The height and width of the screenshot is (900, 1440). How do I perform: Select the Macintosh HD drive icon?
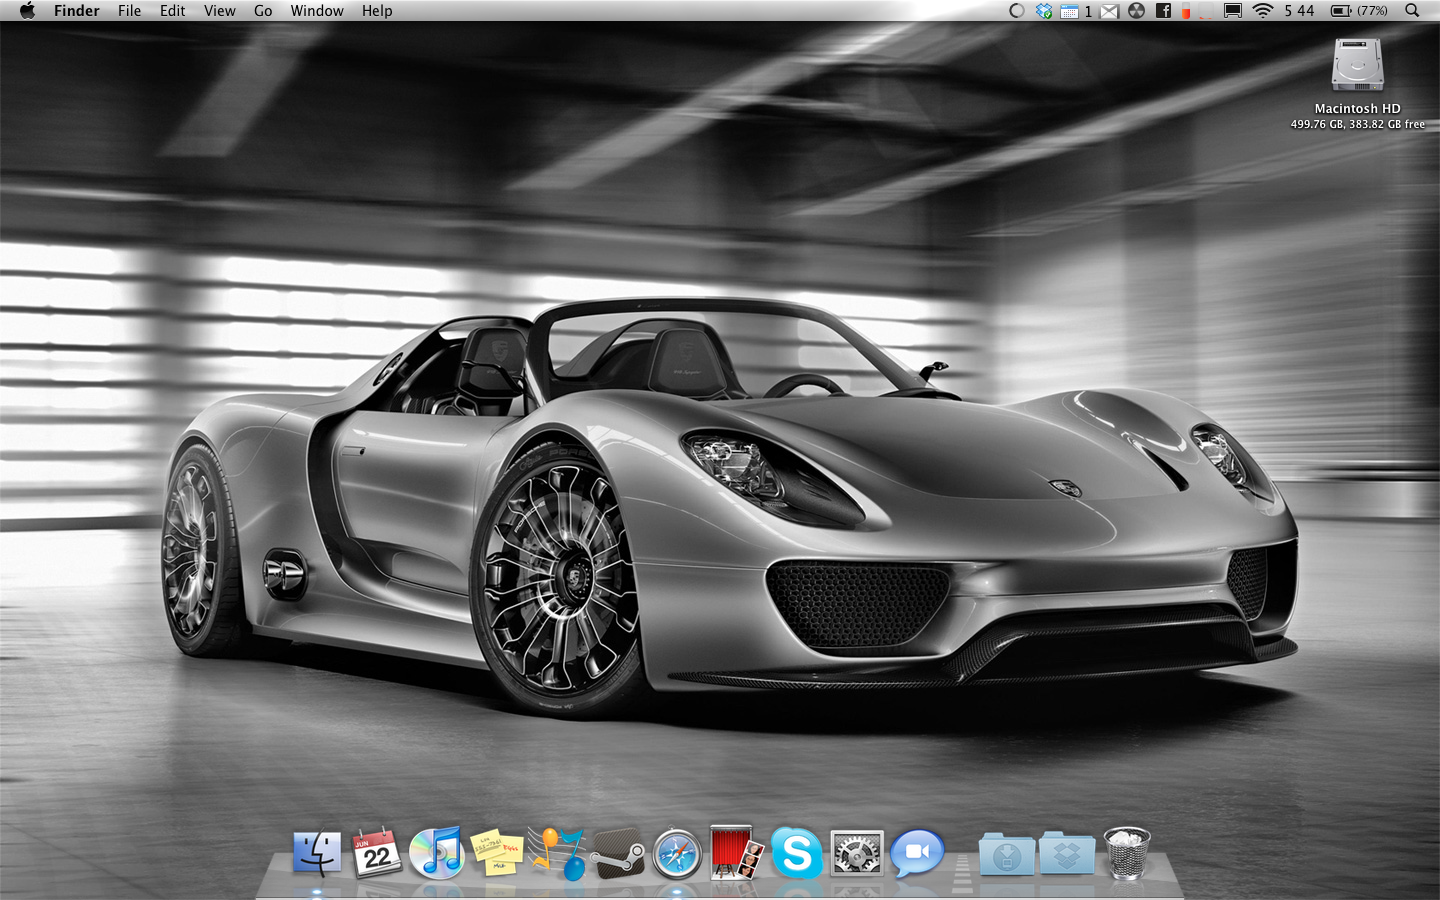pyautogui.click(x=1357, y=66)
